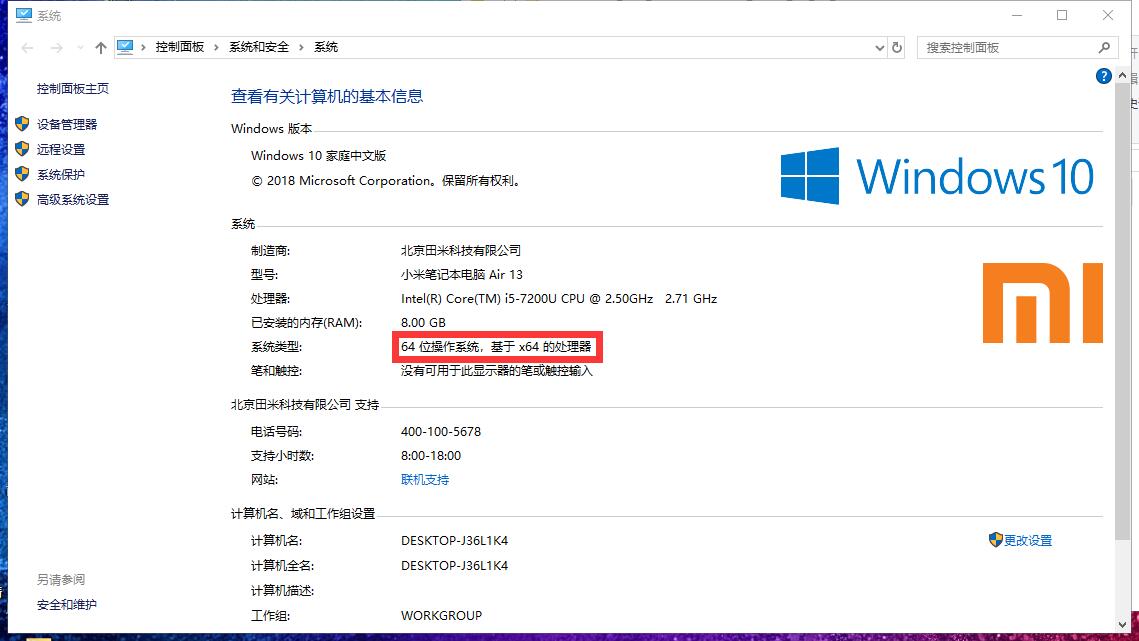The image size is (1139, 641).
Task: Select the 系统 breadcrumb
Action: (325, 47)
